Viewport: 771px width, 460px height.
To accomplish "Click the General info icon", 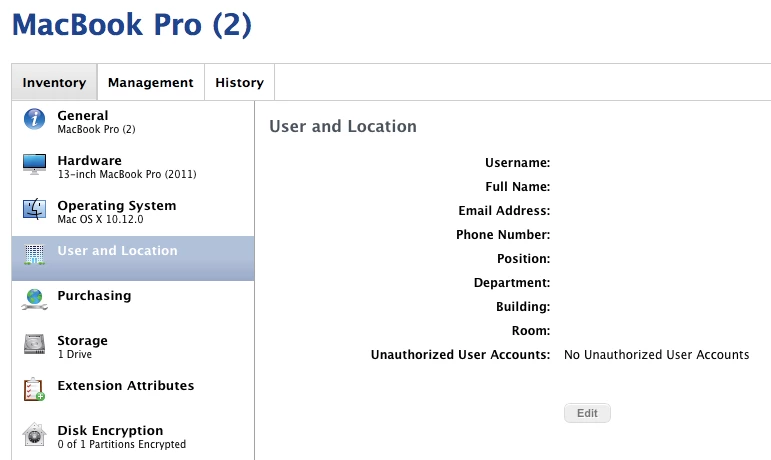I will (34, 119).
